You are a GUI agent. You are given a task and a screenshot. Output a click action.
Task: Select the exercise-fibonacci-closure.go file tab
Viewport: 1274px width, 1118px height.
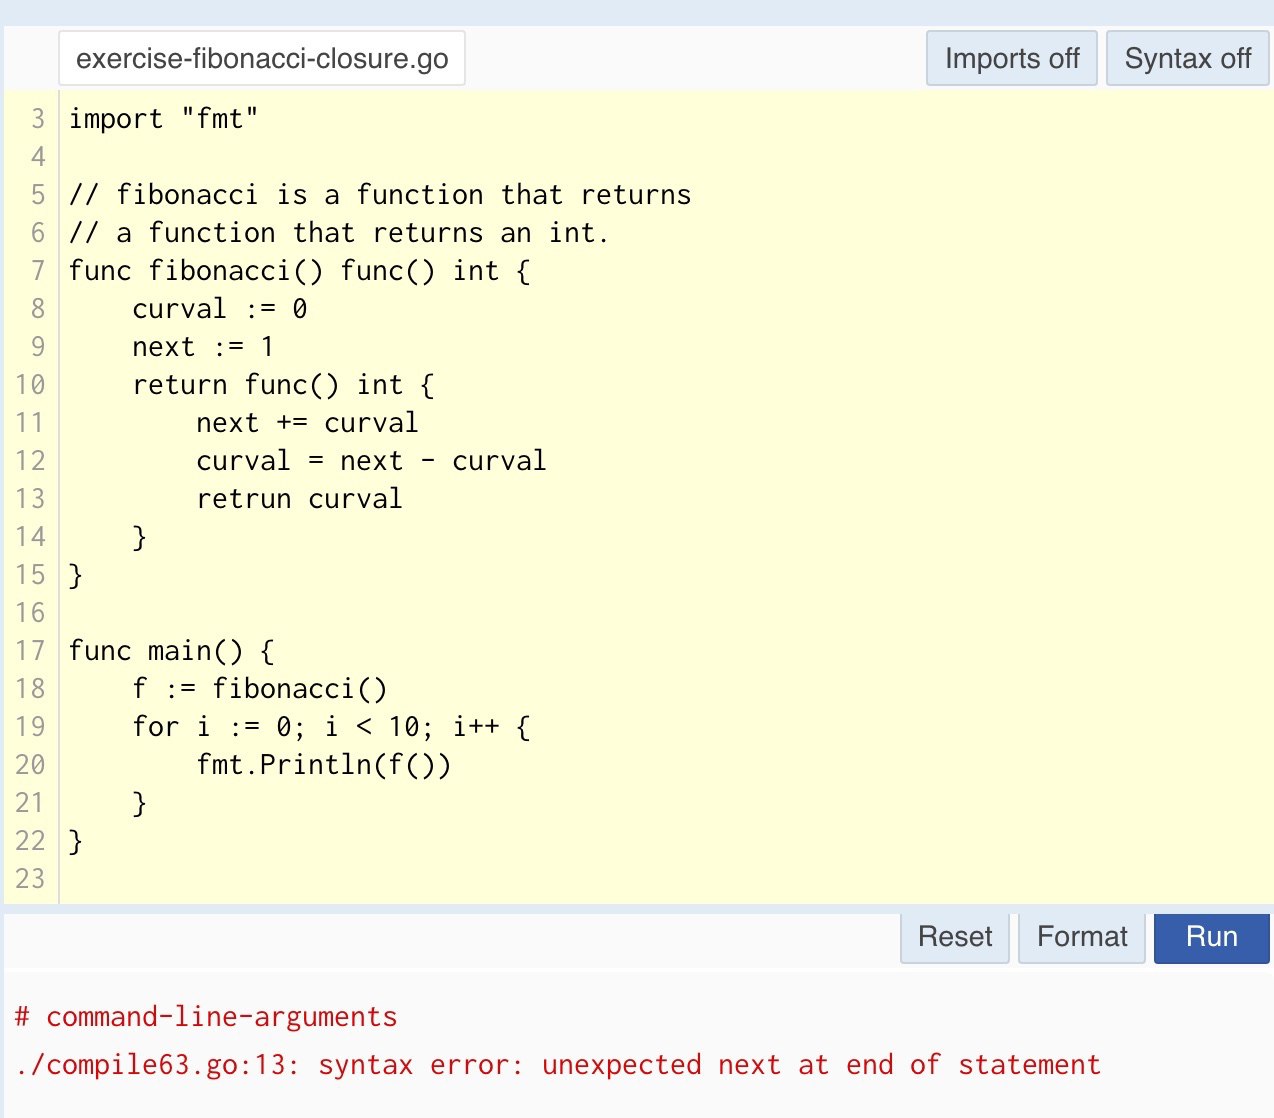(262, 59)
